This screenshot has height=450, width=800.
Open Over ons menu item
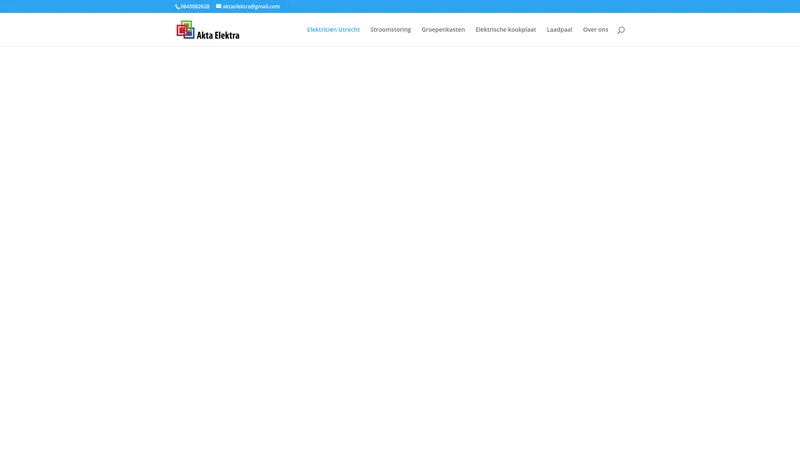click(x=595, y=30)
